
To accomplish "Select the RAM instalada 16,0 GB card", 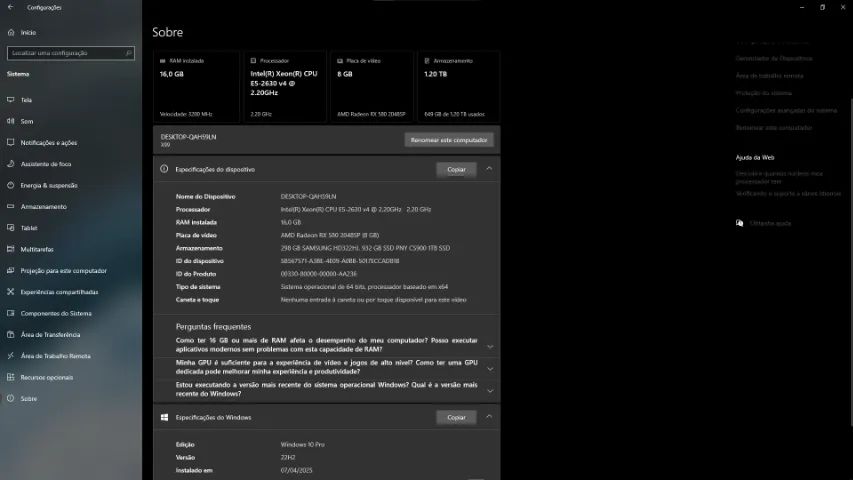I will tap(196, 87).
